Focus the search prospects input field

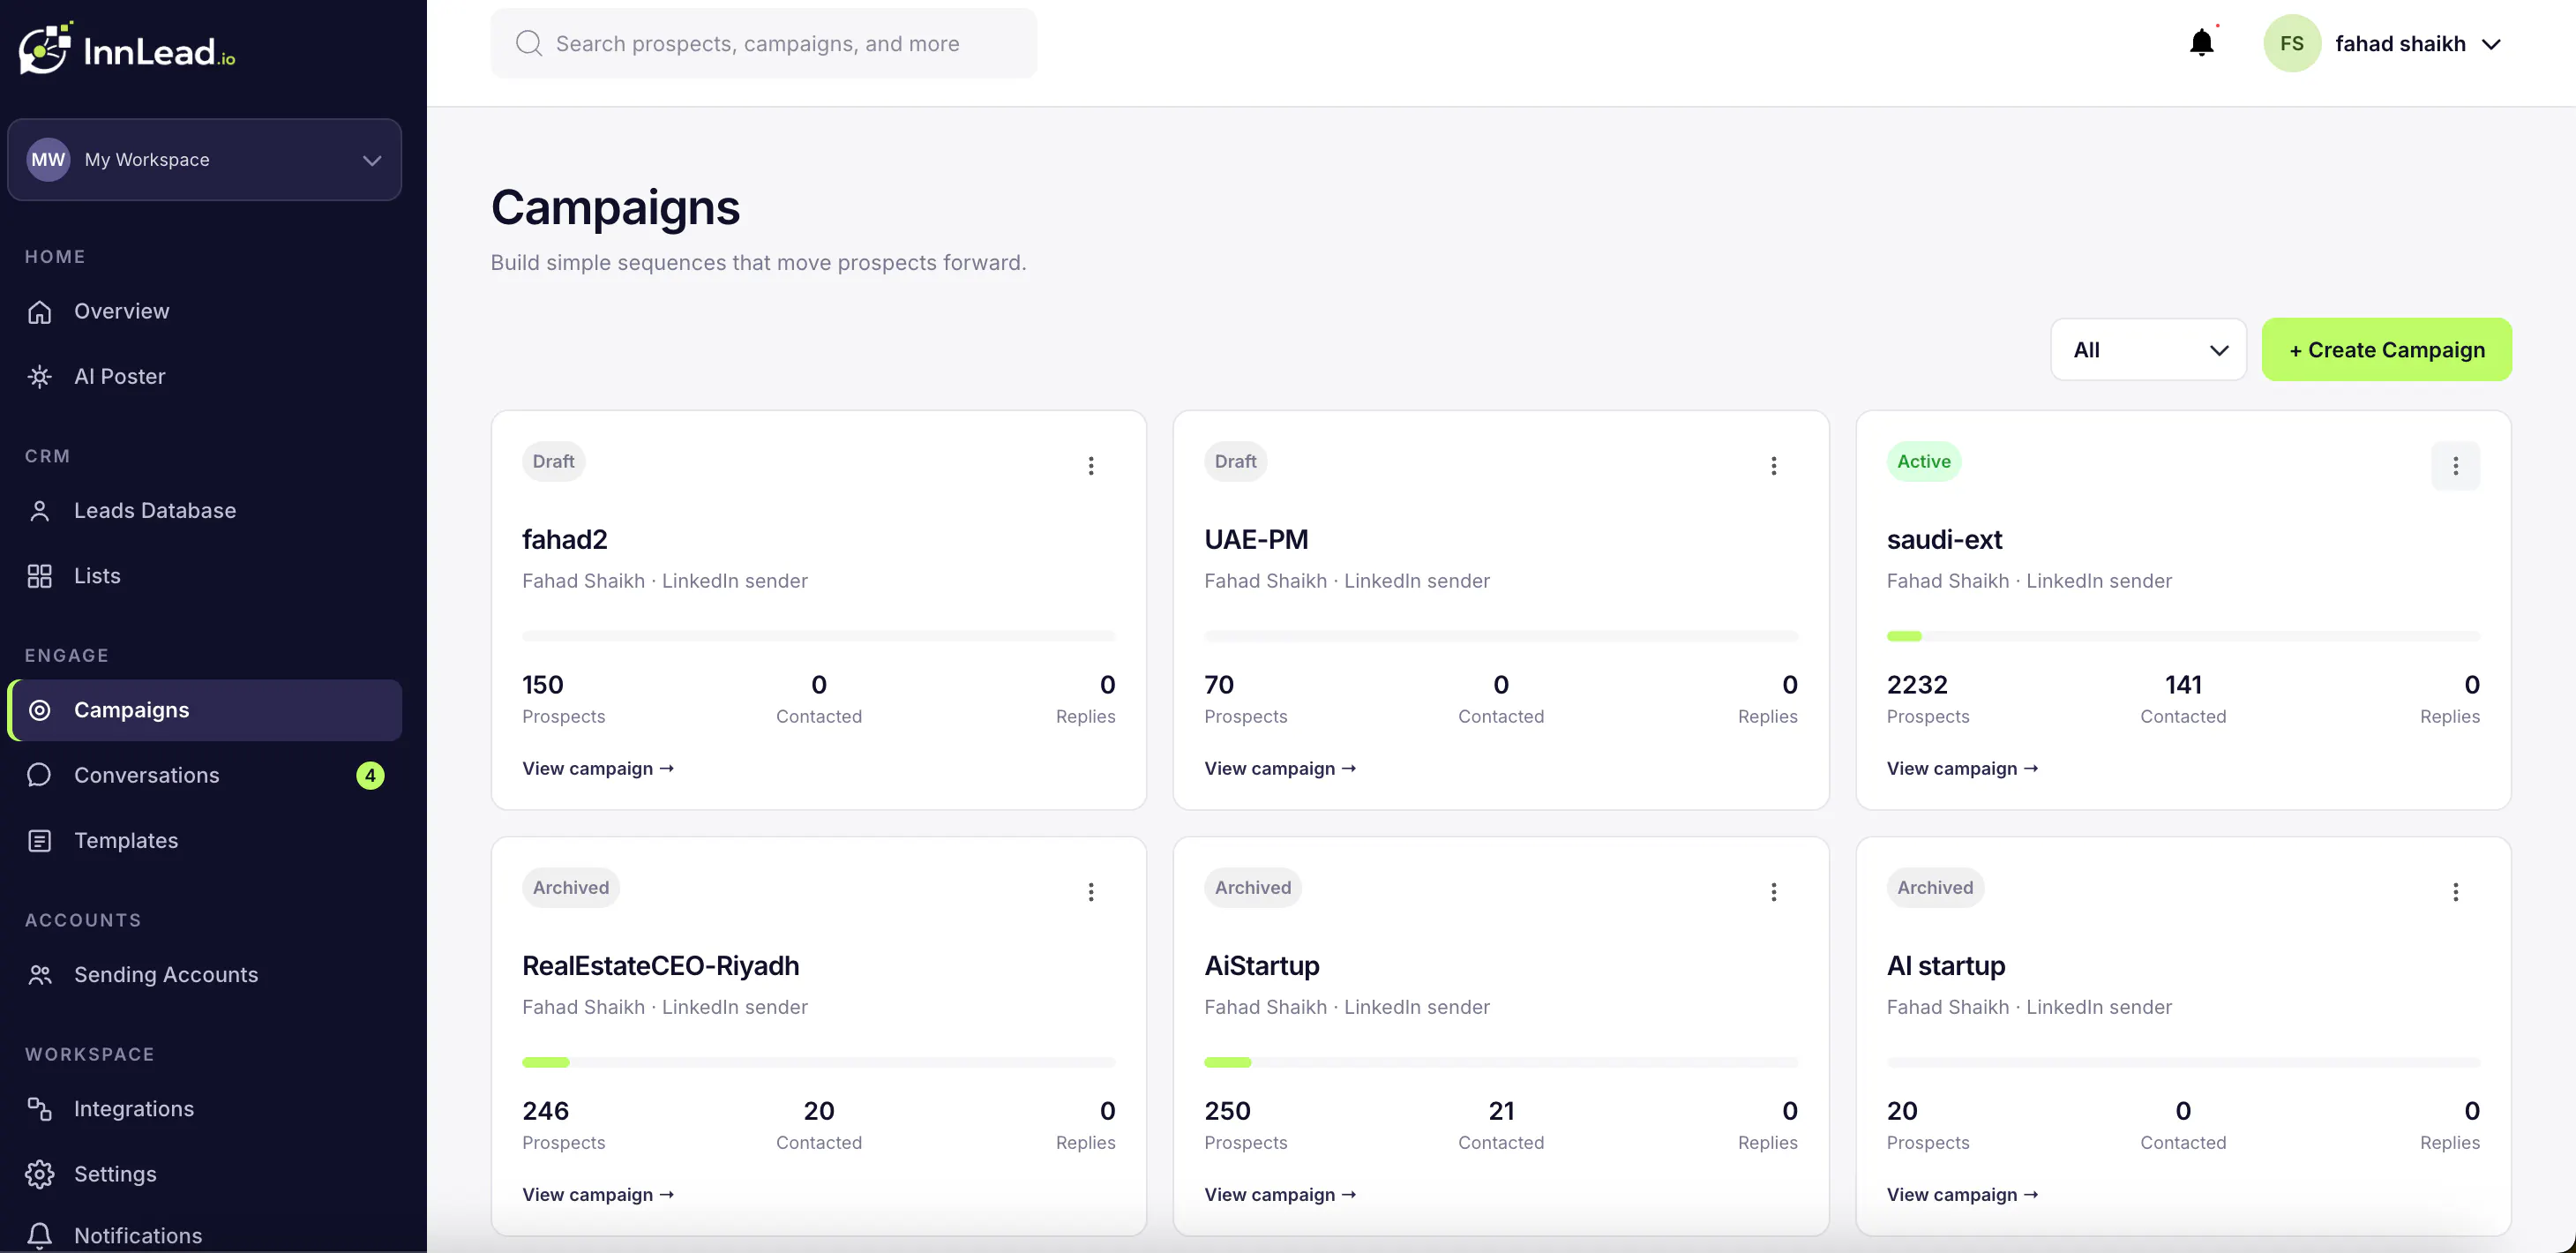coord(763,43)
